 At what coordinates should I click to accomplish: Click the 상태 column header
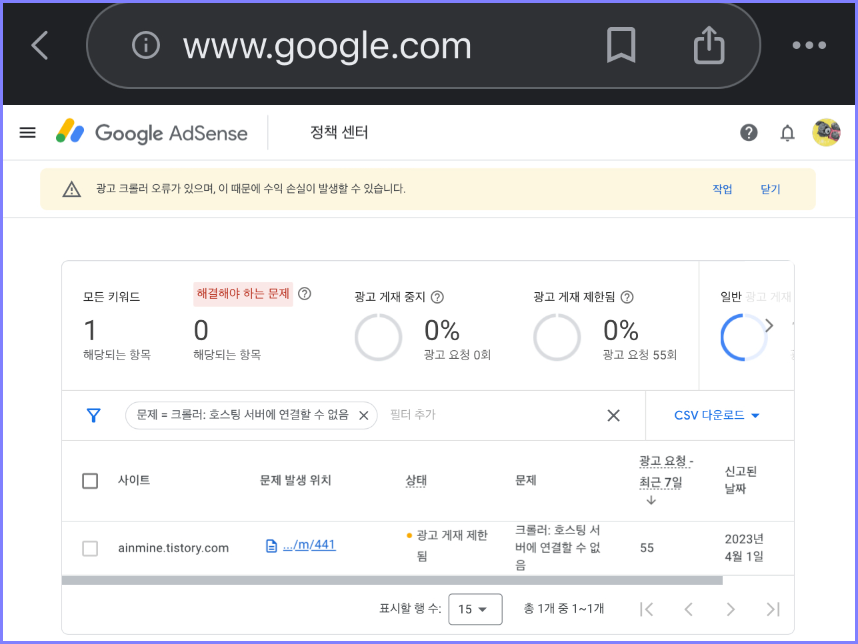pos(416,480)
